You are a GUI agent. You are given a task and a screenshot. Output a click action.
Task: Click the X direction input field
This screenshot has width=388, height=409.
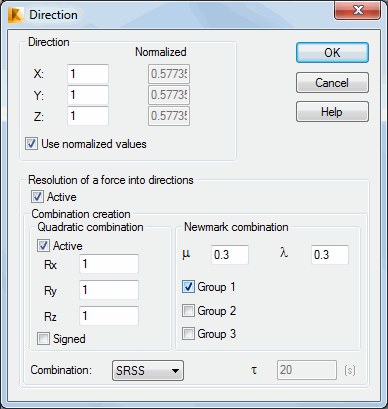(x=88, y=74)
